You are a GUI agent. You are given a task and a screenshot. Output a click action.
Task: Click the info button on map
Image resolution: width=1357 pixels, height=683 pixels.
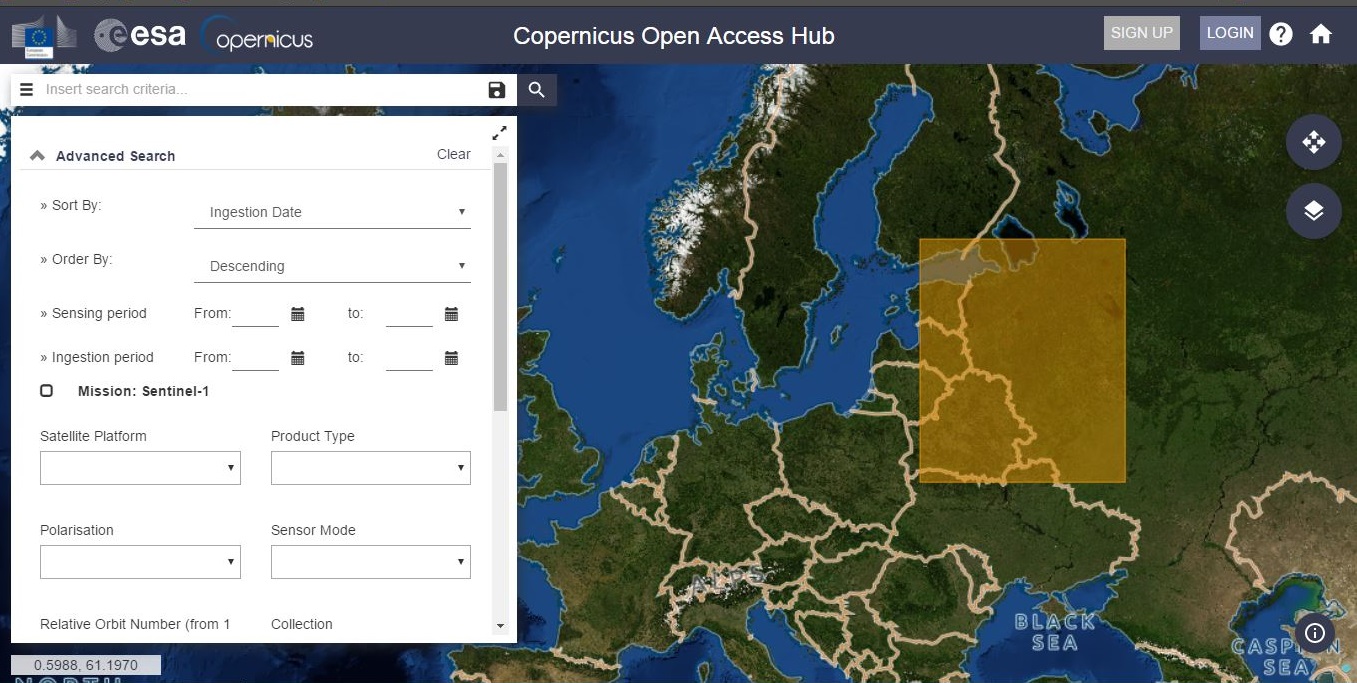coord(1315,632)
